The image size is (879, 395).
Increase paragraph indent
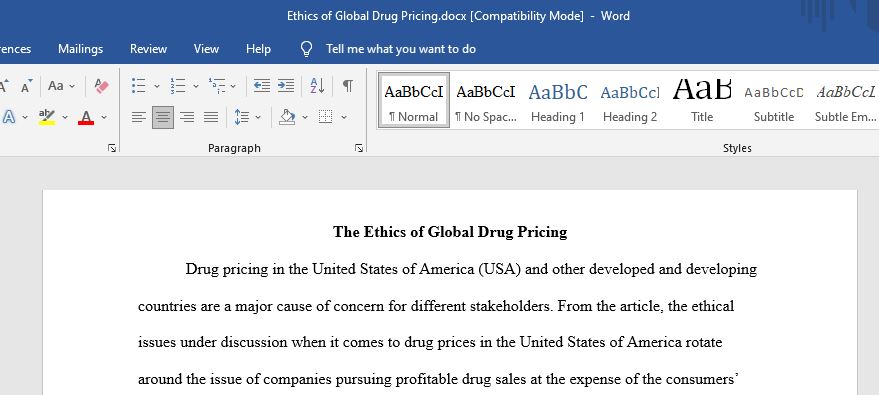click(286, 86)
